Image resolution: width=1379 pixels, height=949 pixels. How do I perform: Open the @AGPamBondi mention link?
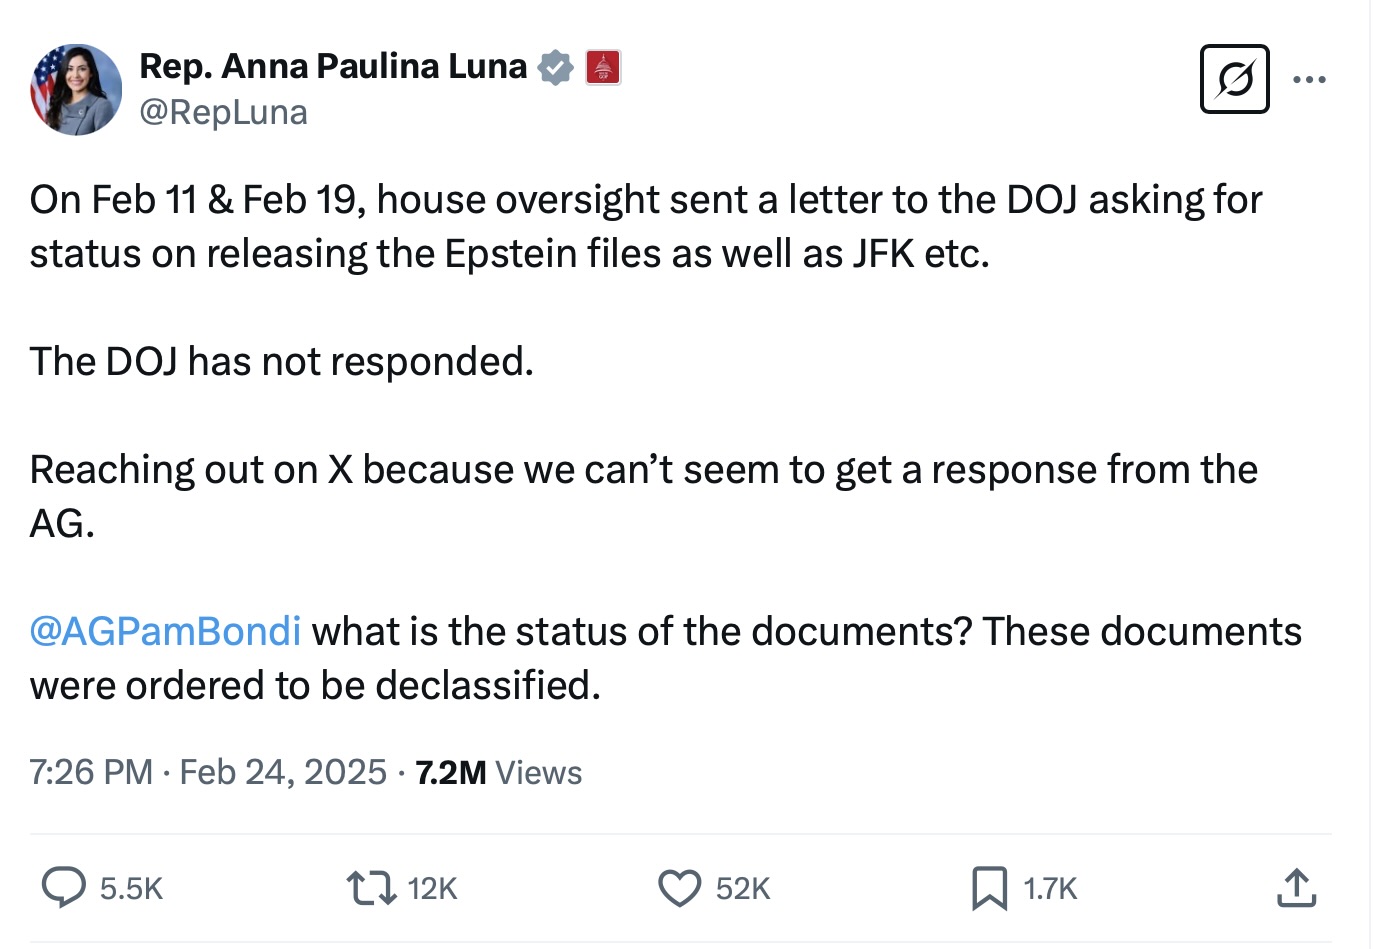pyautogui.click(x=165, y=632)
